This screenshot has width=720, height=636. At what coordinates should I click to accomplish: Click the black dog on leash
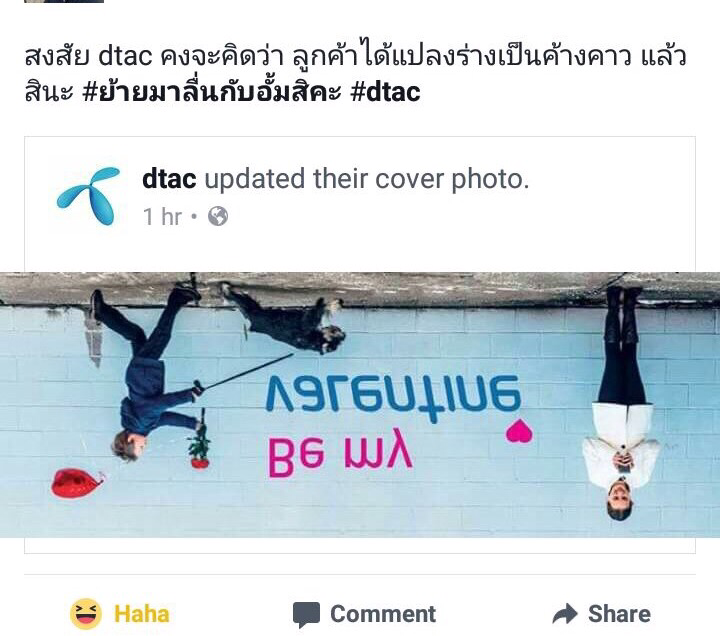click(285, 320)
